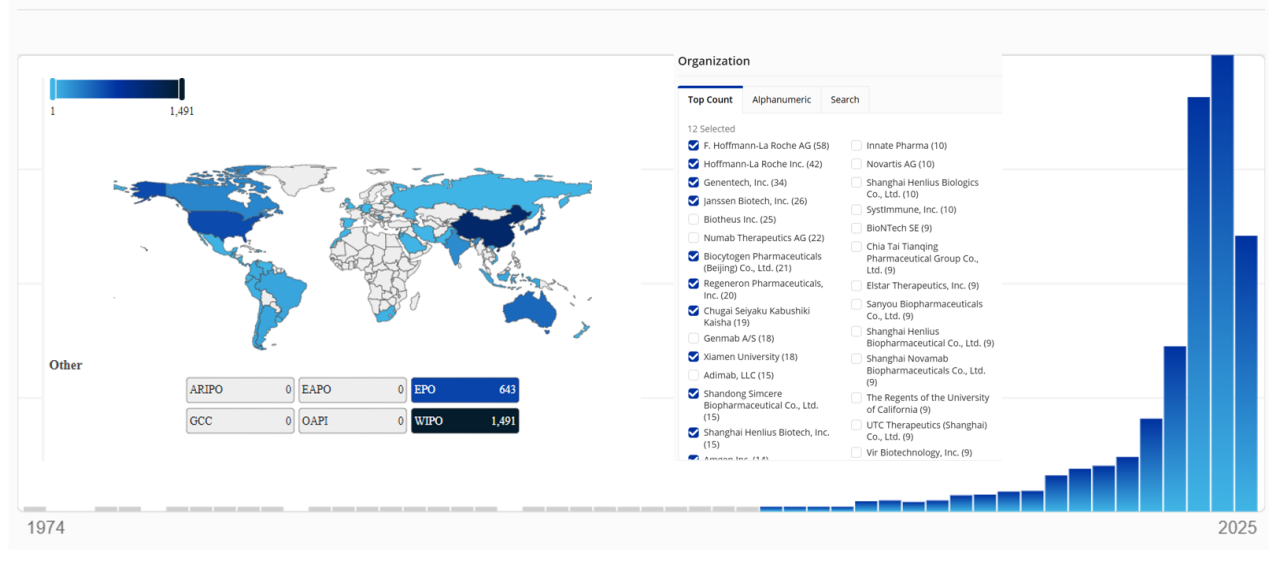Check the Biotheus Inc. (25) box

click(694, 219)
